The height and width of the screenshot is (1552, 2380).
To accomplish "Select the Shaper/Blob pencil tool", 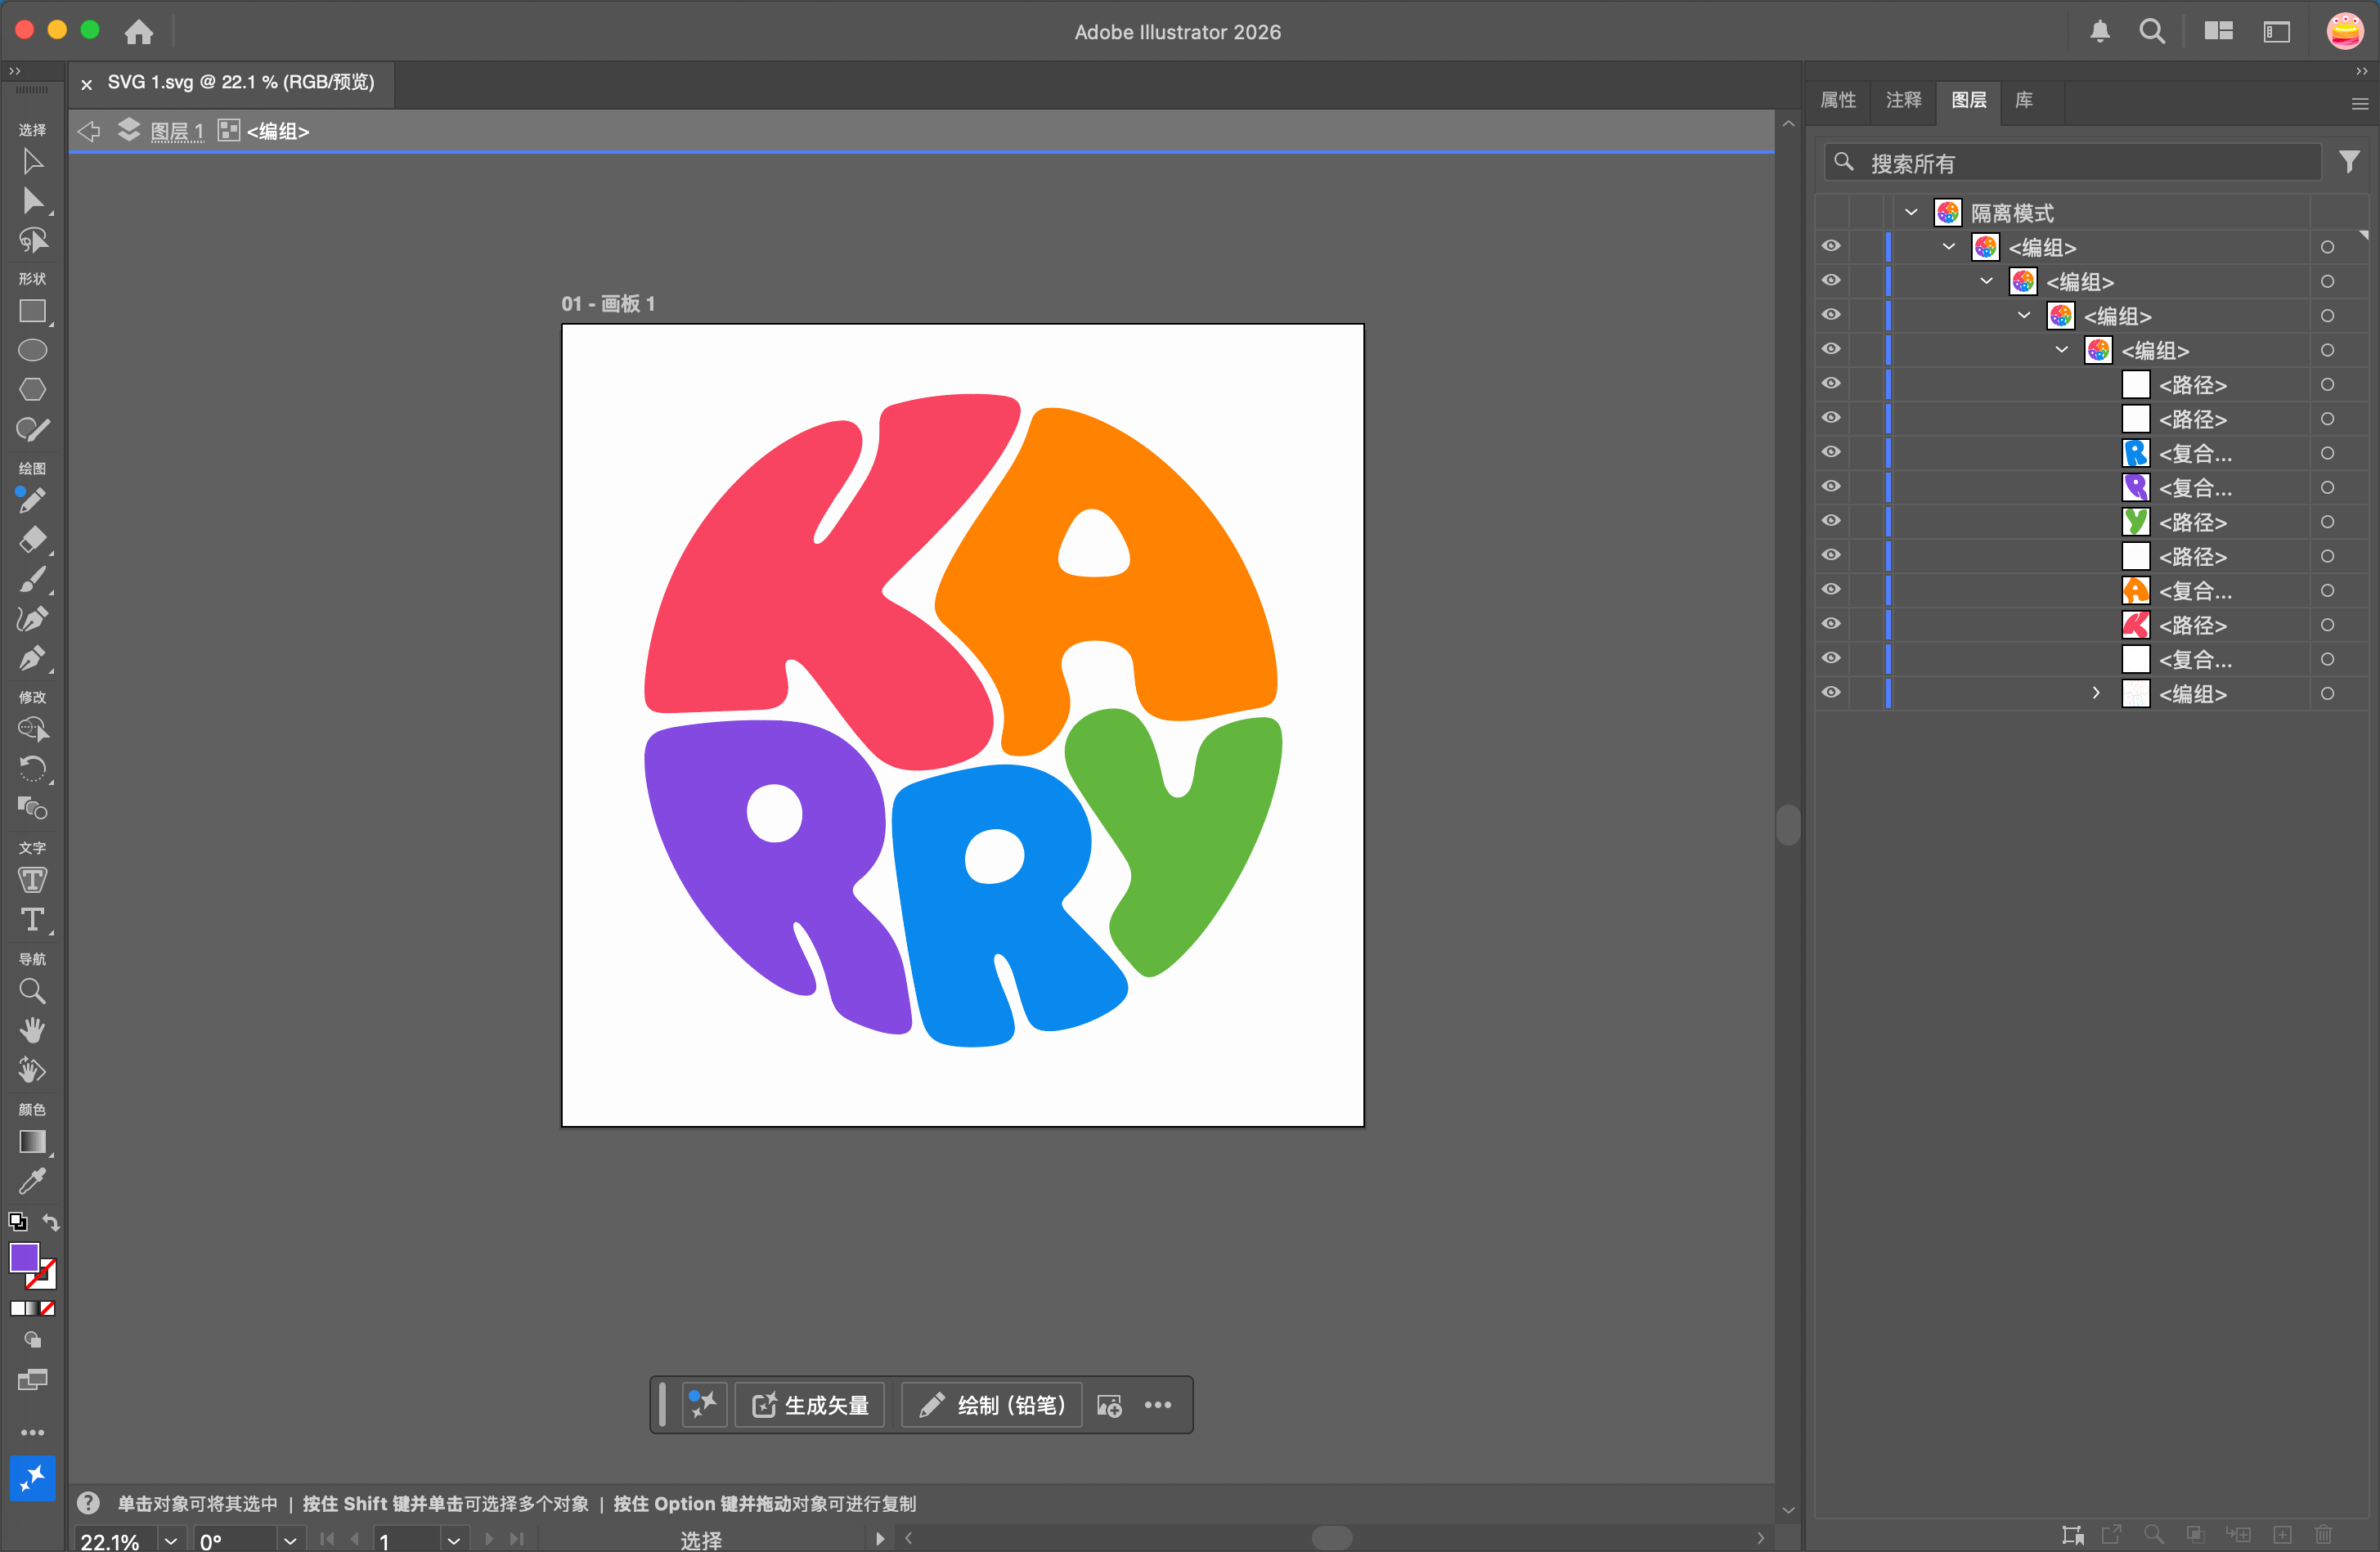I will (x=32, y=429).
